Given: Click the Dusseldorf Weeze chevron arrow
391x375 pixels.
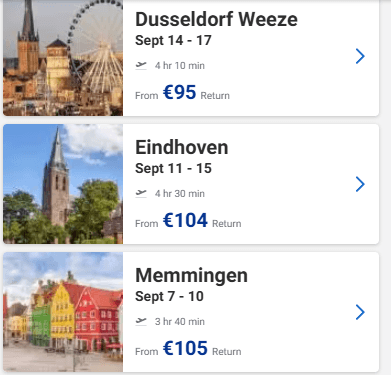Looking at the screenshot, I should (x=360, y=56).
